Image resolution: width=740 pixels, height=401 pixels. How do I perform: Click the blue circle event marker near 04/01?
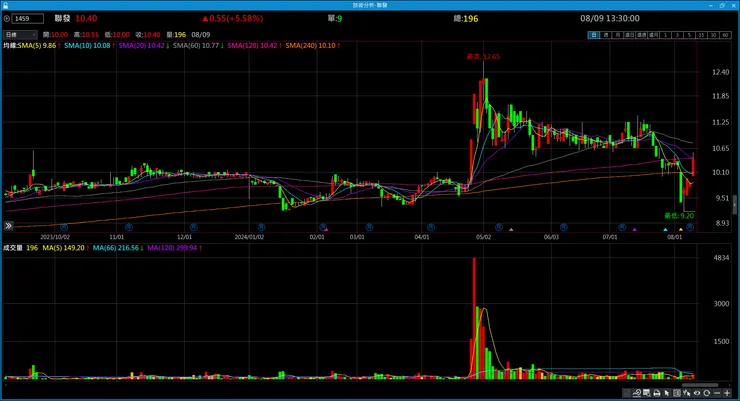[x=431, y=227]
